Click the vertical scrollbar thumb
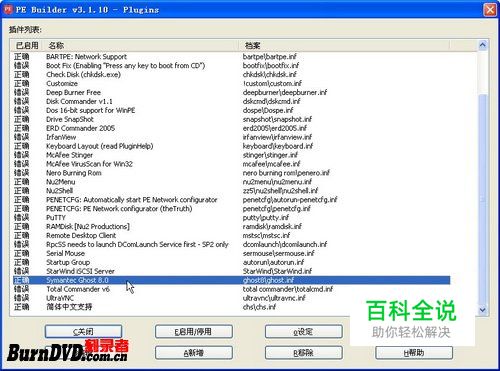This screenshot has height=371, width=500. coord(483,199)
